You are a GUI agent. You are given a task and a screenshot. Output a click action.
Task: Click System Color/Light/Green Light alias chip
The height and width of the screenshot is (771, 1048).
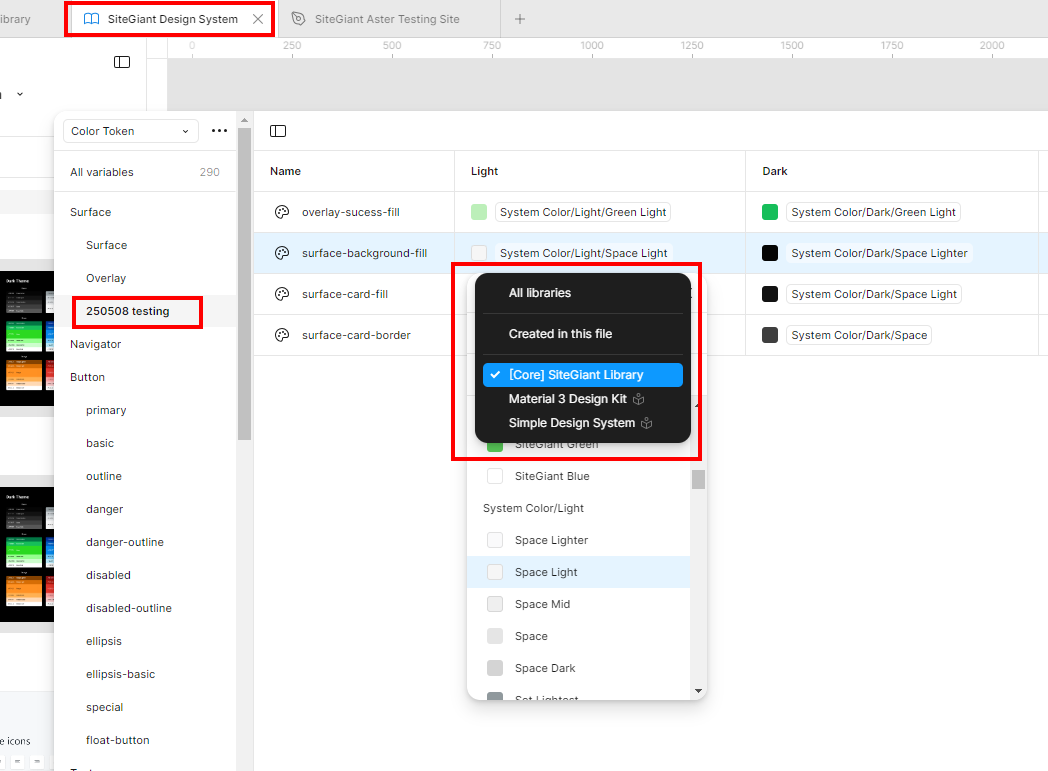point(583,212)
